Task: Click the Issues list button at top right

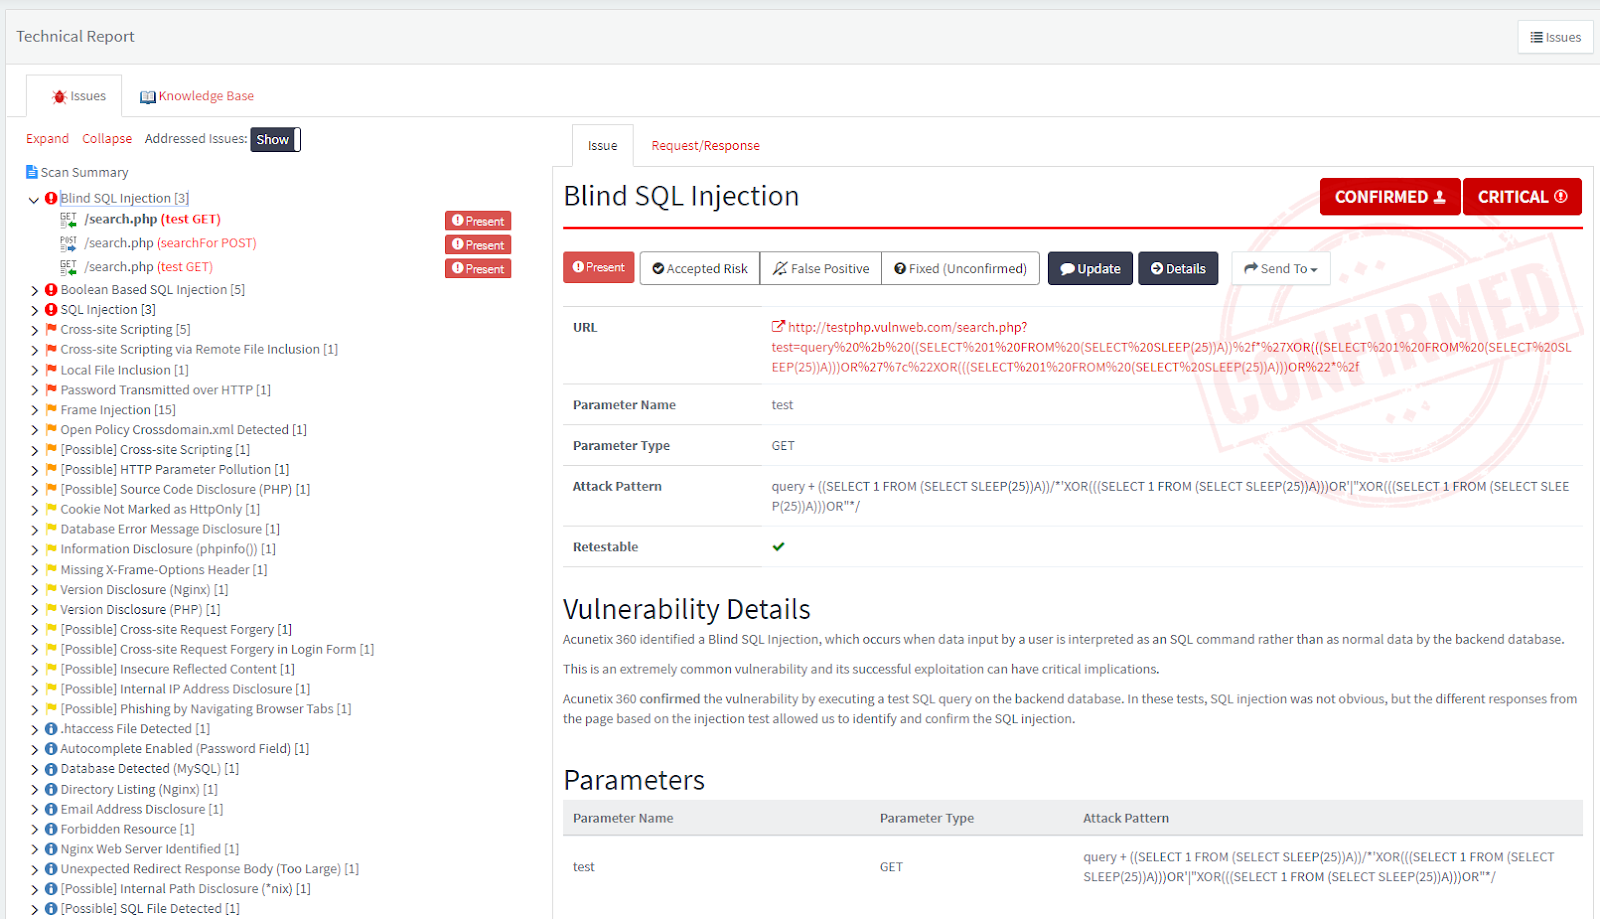Action: point(1555,37)
